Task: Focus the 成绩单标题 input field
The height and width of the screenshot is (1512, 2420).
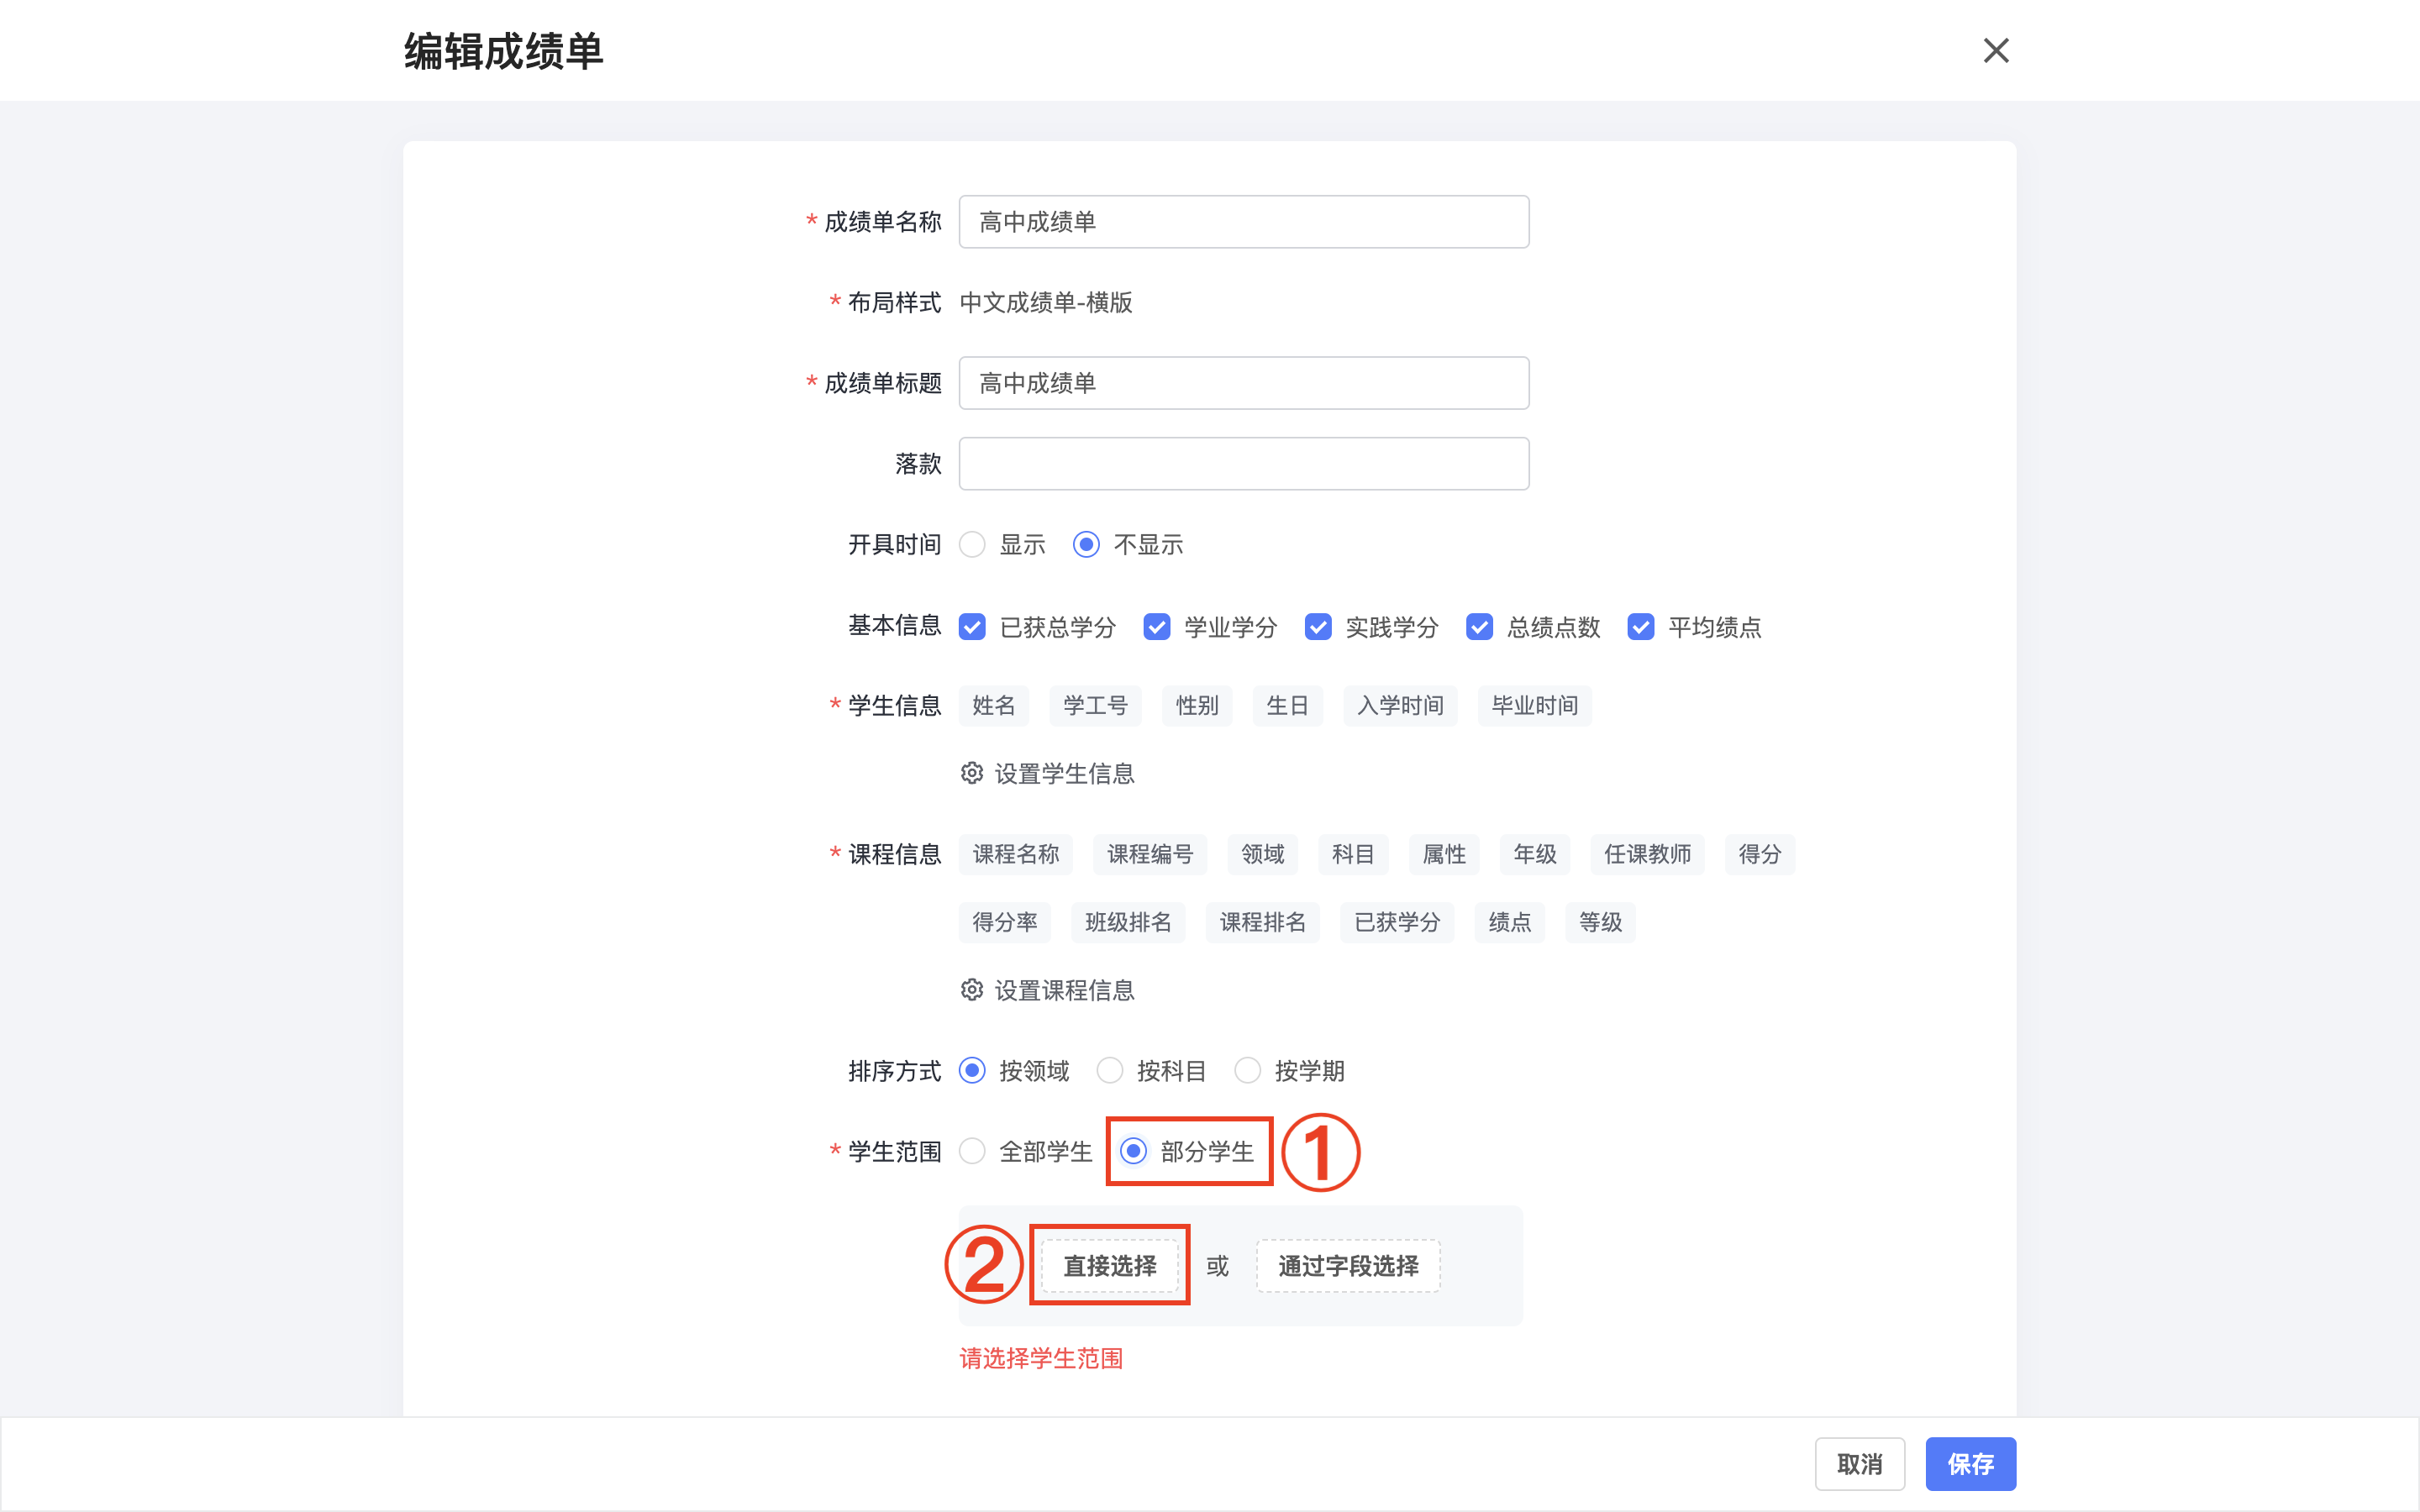Action: point(1243,383)
